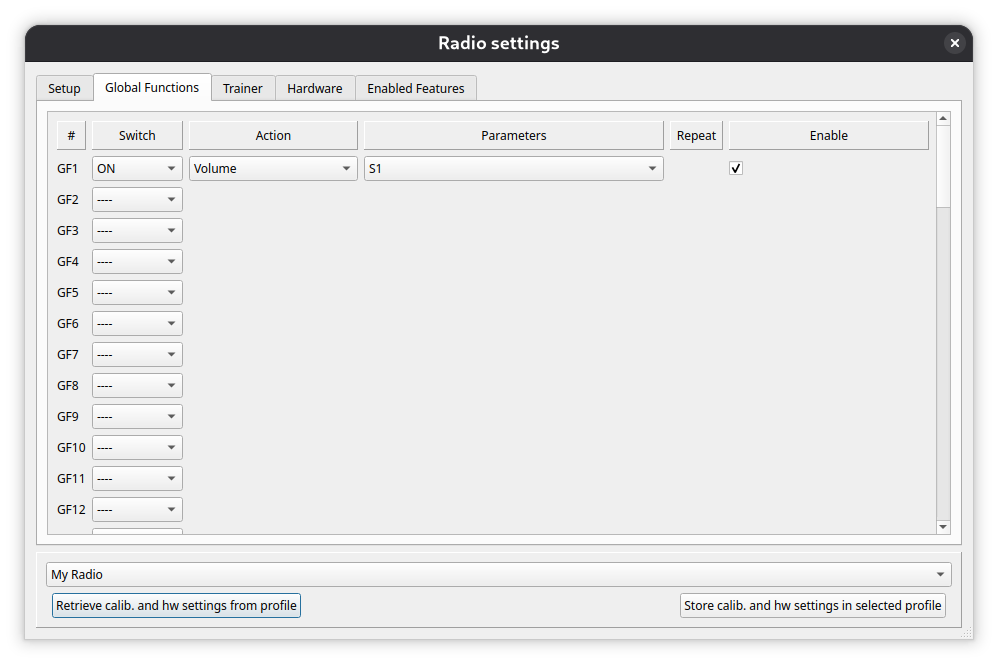Expand the GF5 switch dropdown

(x=137, y=293)
